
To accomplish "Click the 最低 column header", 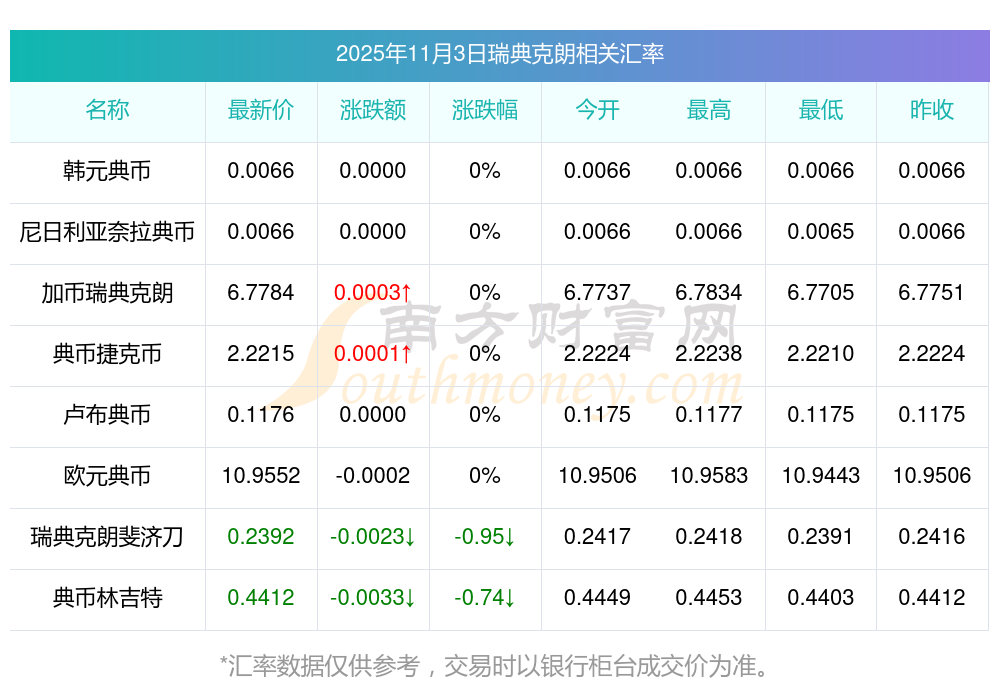I will coord(821,111).
